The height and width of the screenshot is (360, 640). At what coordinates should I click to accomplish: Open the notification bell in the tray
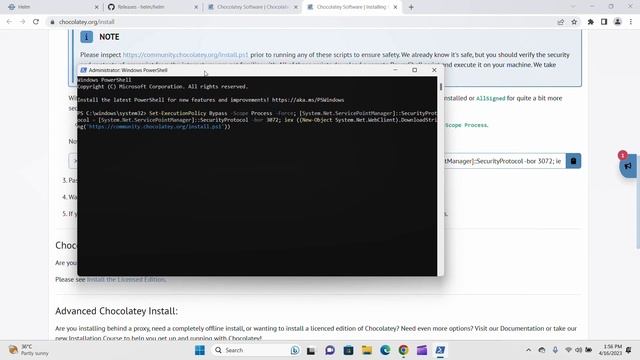629,350
